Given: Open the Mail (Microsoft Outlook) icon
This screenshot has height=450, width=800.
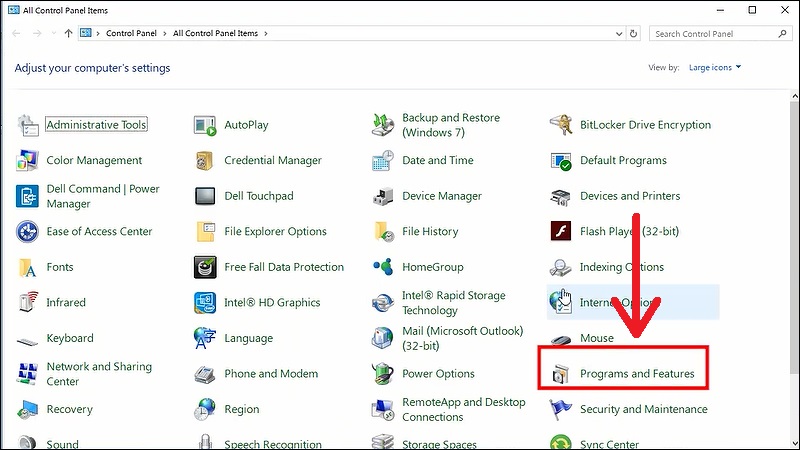Looking at the screenshot, I should click(383, 338).
